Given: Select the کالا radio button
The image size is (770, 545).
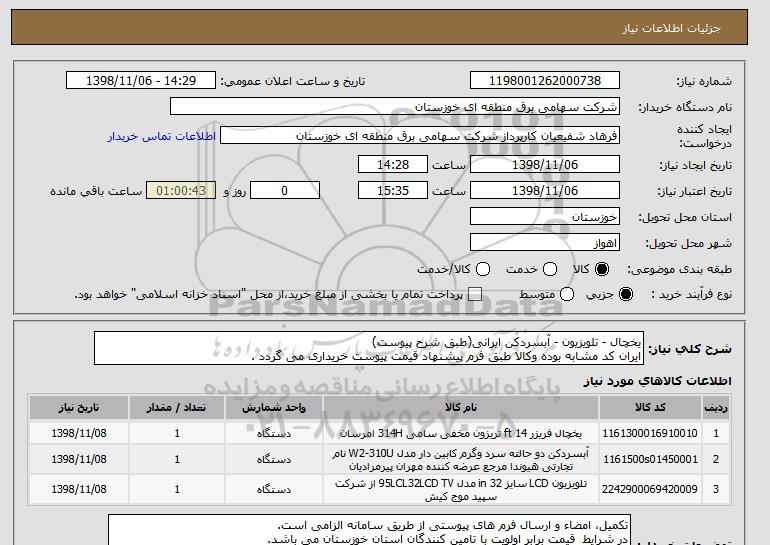Looking at the screenshot, I should tap(602, 269).
